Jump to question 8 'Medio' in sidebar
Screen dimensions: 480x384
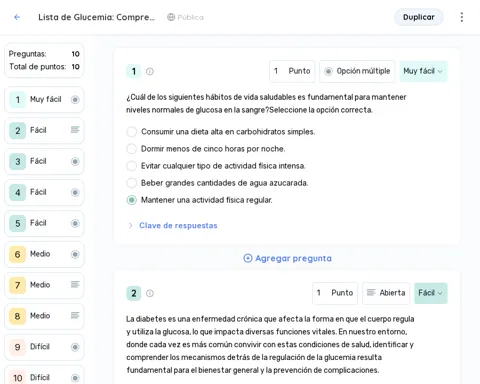coord(44,316)
